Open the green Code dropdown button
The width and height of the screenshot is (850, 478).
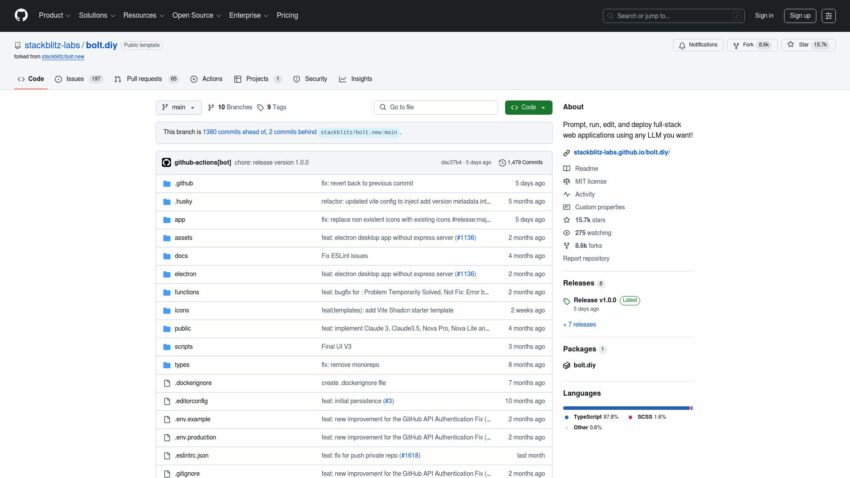click(529, 107)
